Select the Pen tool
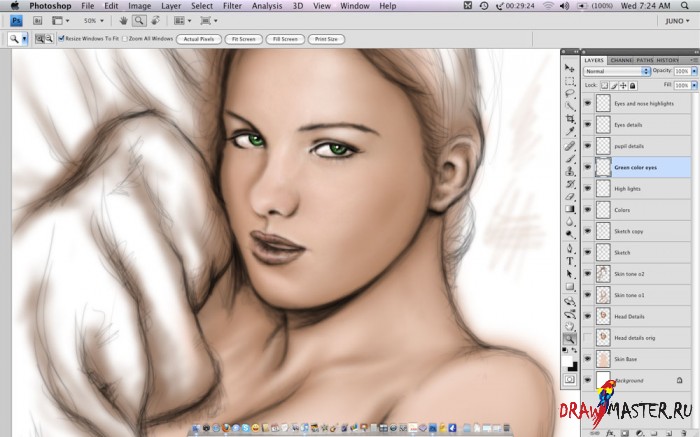The width and height of the screenshot is (700, 437). click(570, 249)
